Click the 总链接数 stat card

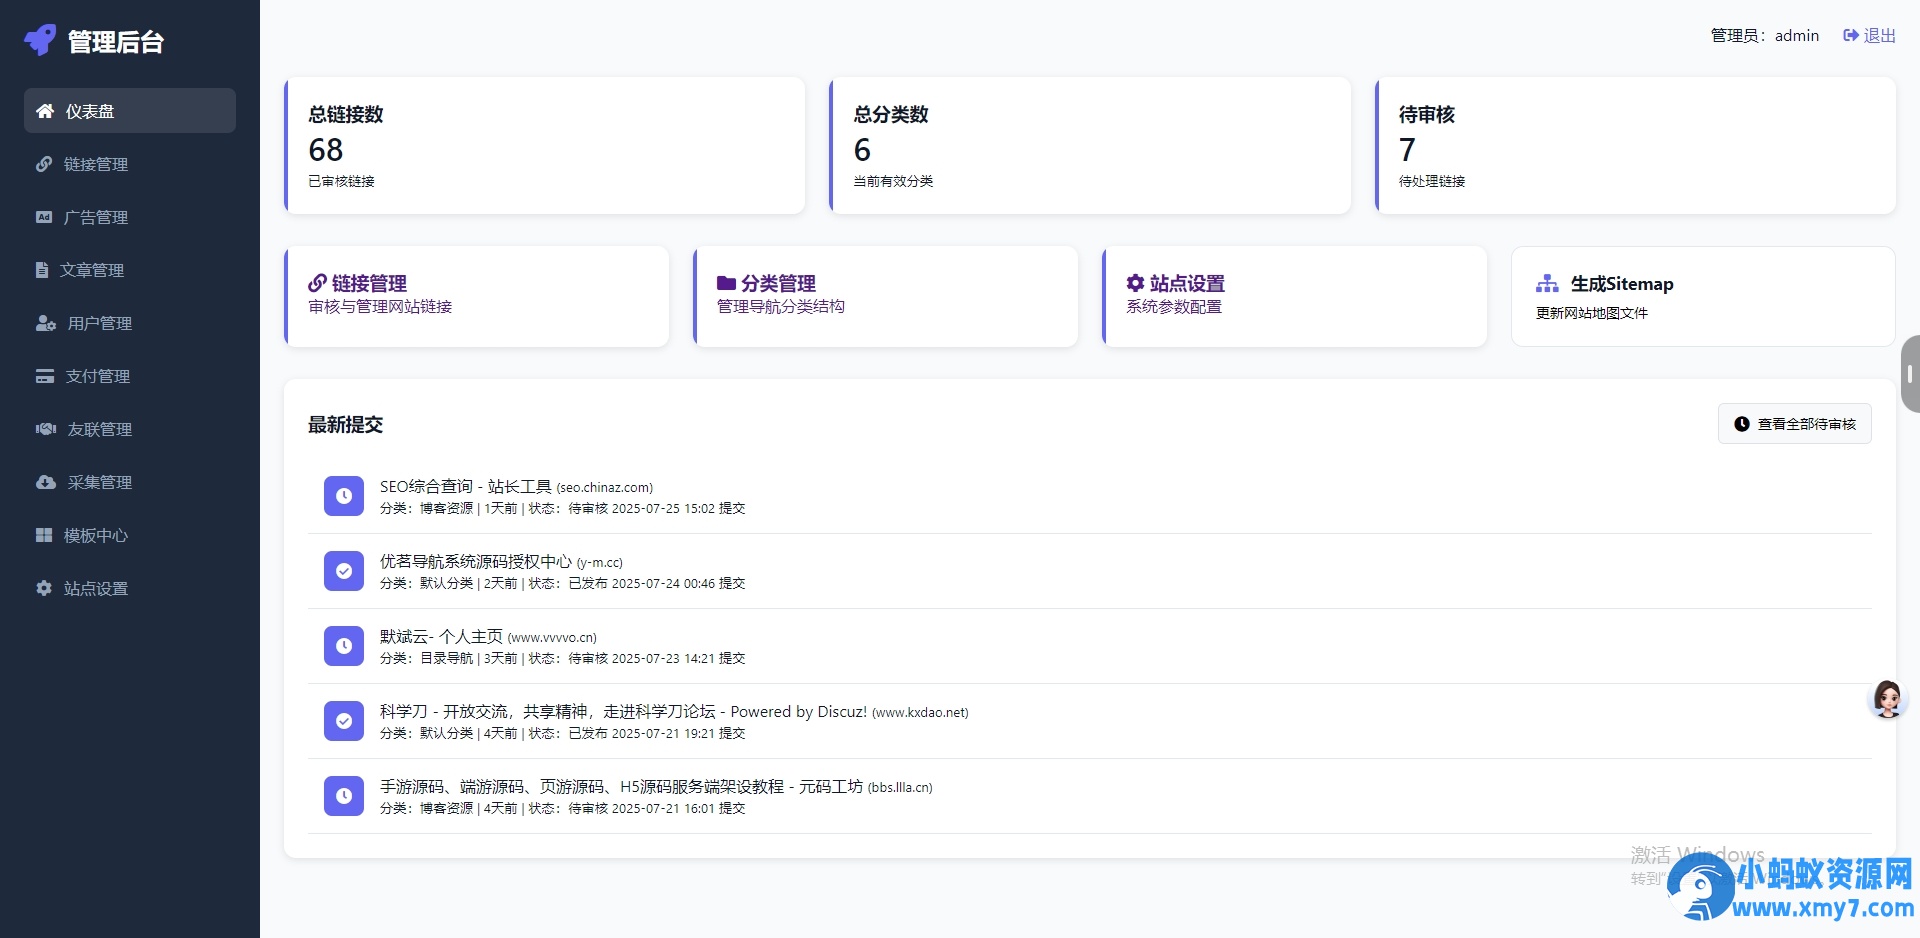click(x=545, y=145)
